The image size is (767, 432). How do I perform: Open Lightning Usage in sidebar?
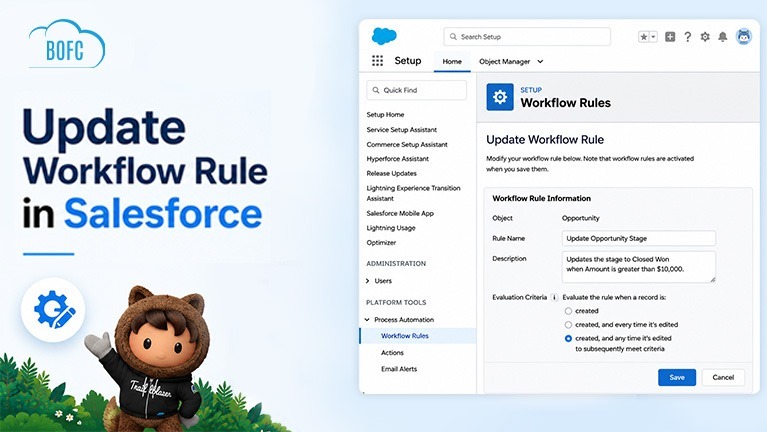coord(391,227)
